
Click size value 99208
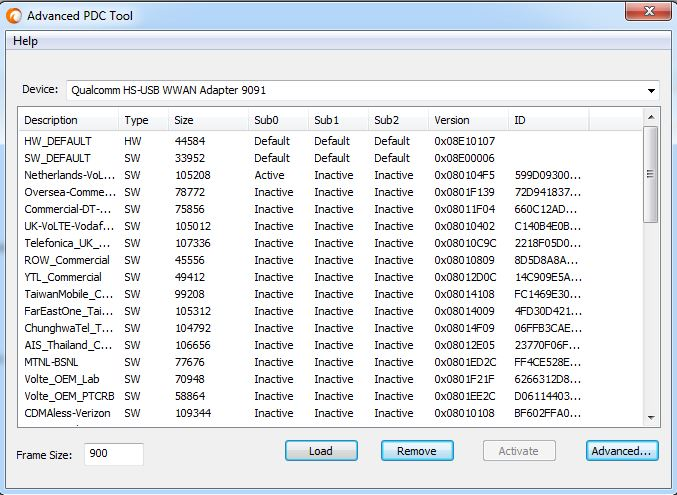[190, 294]
